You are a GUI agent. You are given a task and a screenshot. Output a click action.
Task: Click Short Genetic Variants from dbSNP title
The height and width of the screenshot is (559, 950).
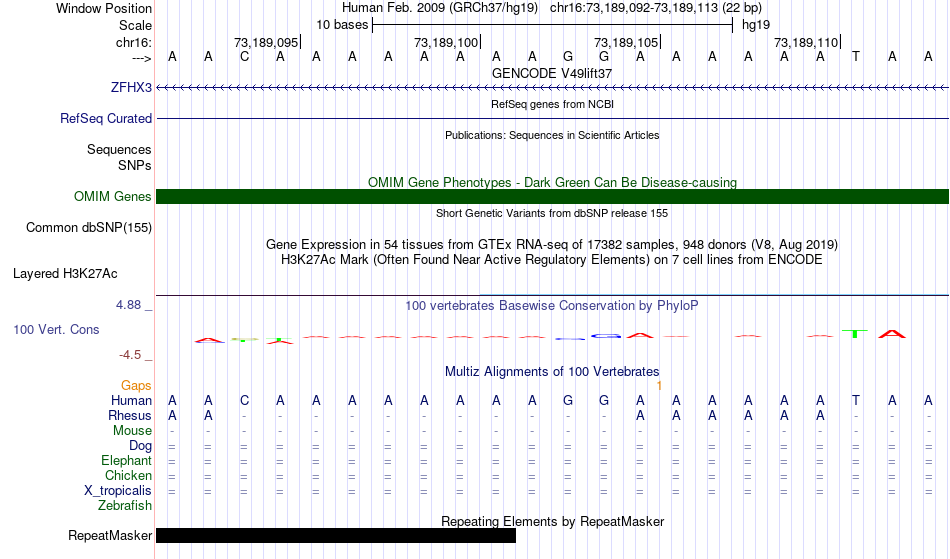tap(552, 213)
